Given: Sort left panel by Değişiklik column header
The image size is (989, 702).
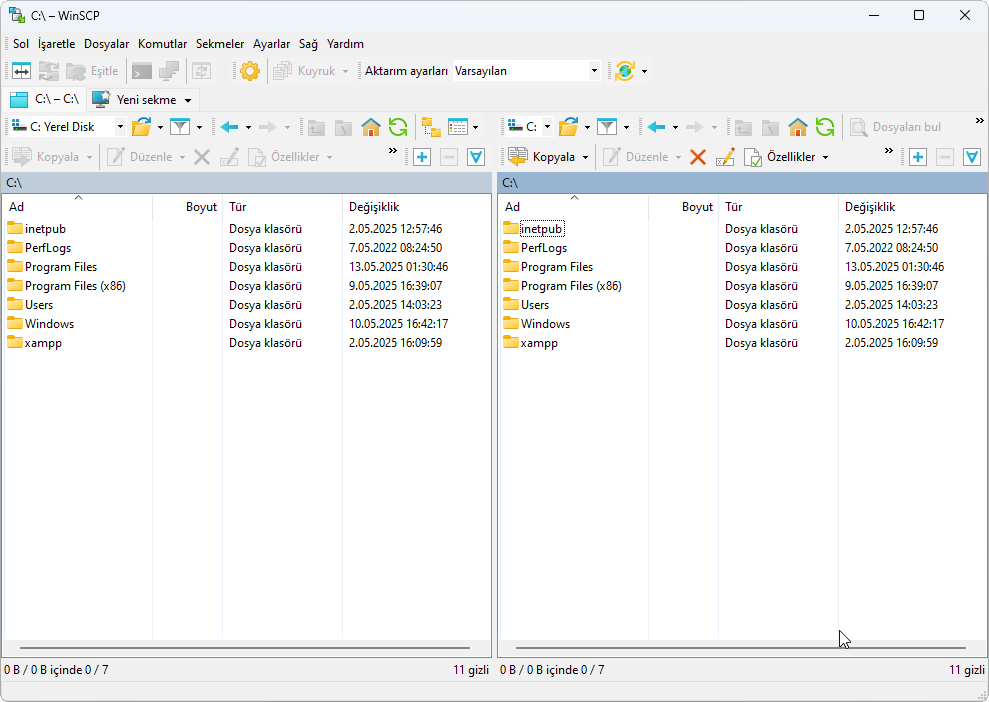Looking at the screenshot, I should tap(416, 207).
